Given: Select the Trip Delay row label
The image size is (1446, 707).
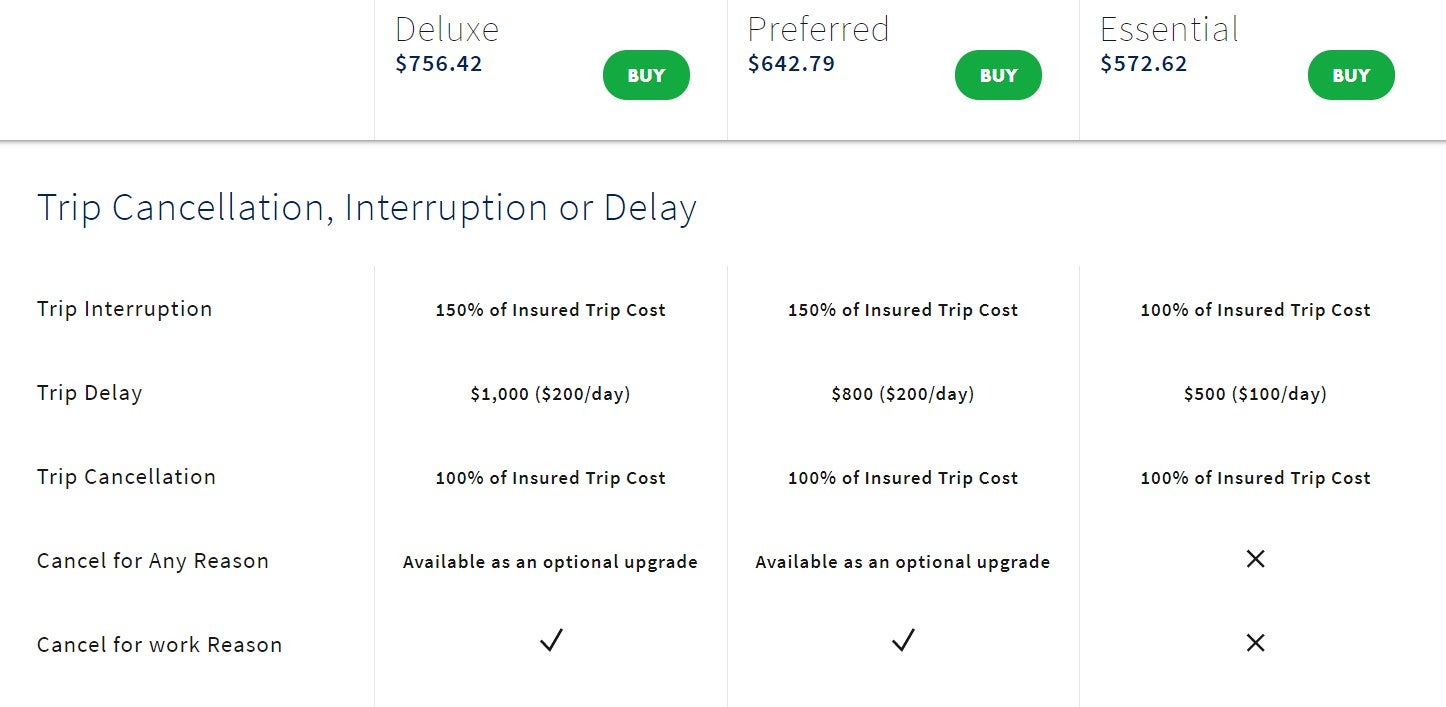Looking at the screenshot, I should click(x=90, y=392).
